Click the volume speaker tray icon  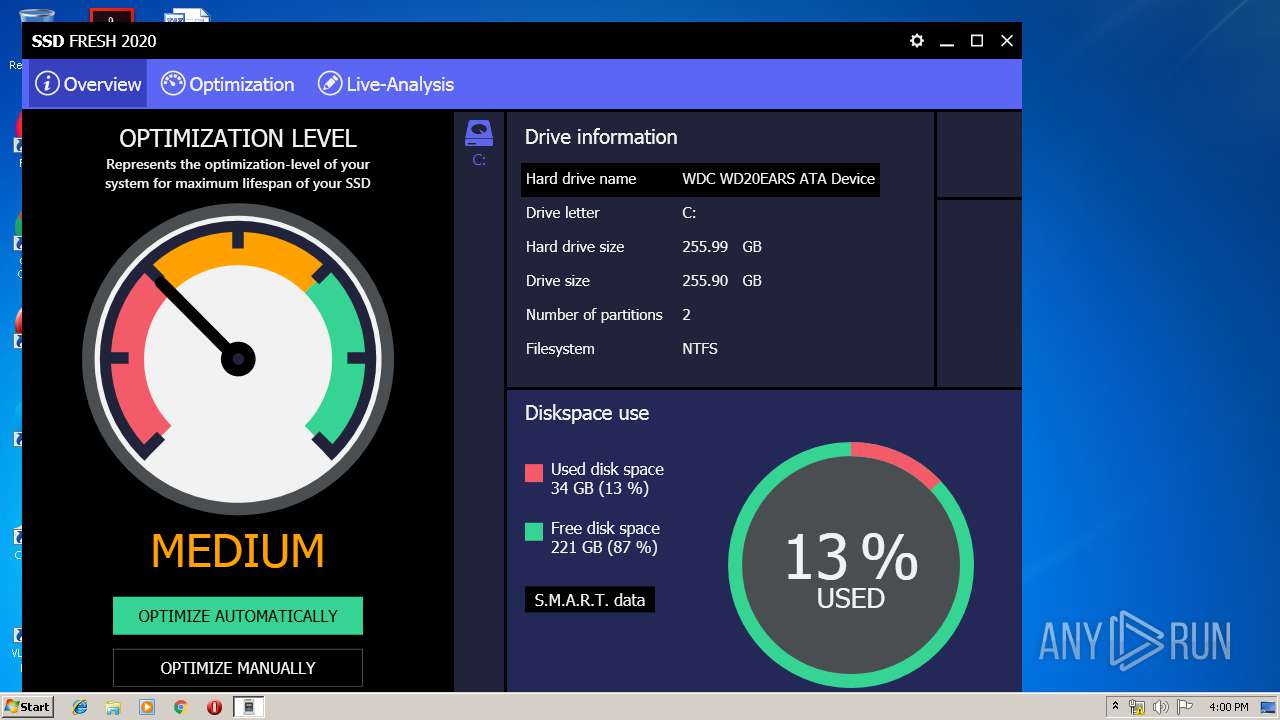[x=1161, y=707]
